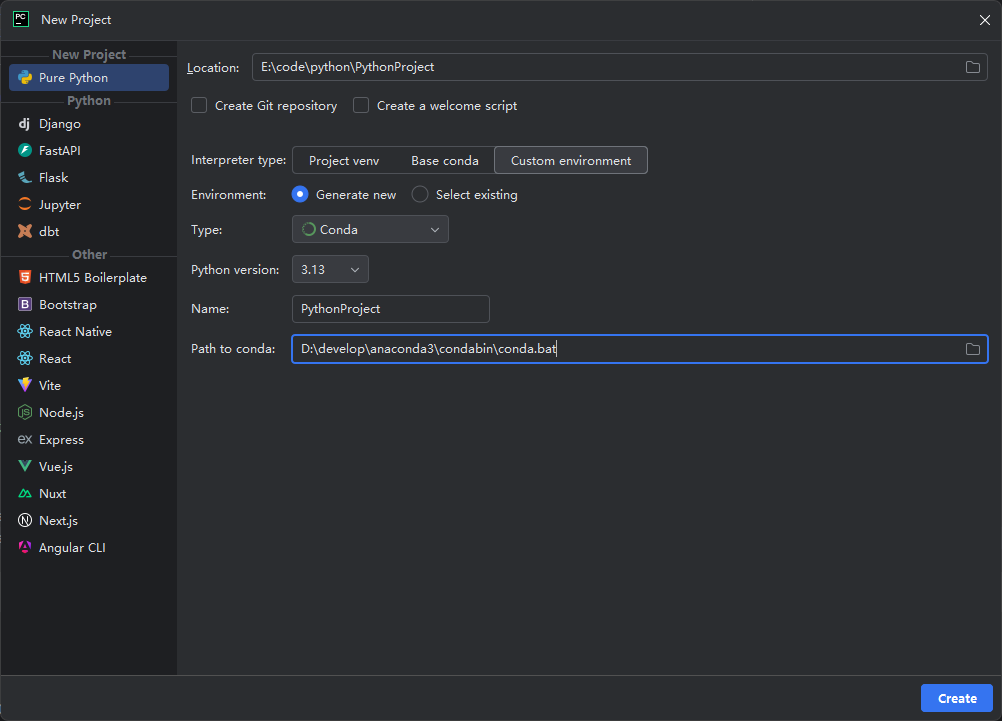Pick the FastAPI project icon
The image size is (1002, 721).
pos(24,150)
